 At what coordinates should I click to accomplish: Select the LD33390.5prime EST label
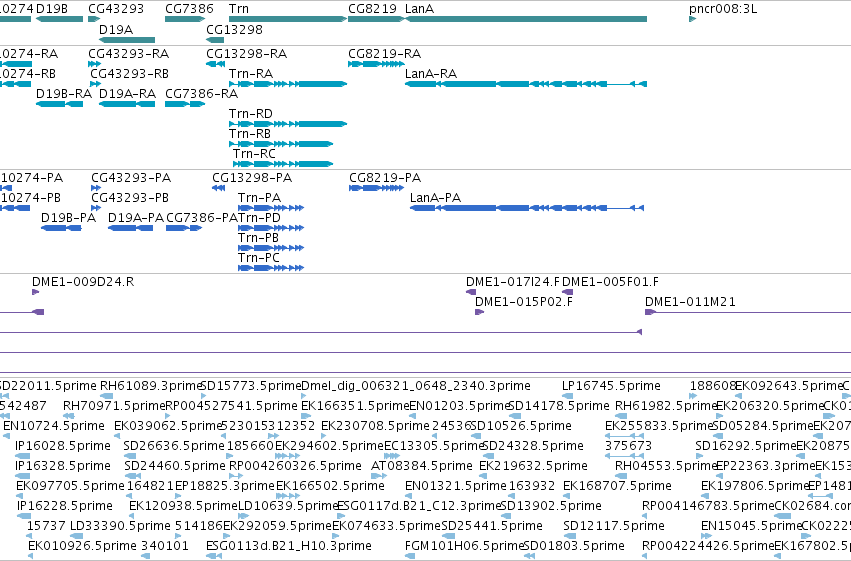[x=120, y=526]
